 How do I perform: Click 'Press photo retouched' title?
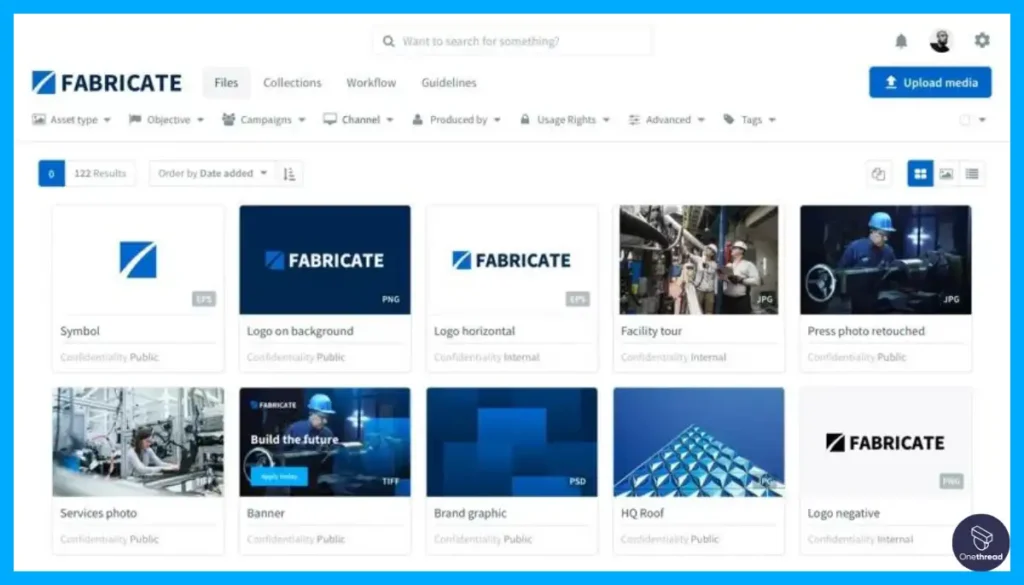click(866, 331)
